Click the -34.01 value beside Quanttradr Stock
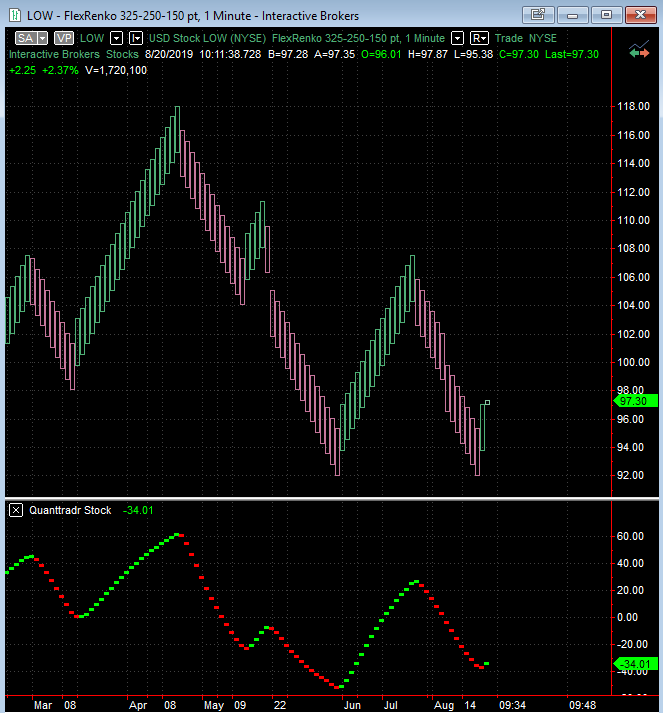The width and height of the screenshot is (663, 713). 138,510
